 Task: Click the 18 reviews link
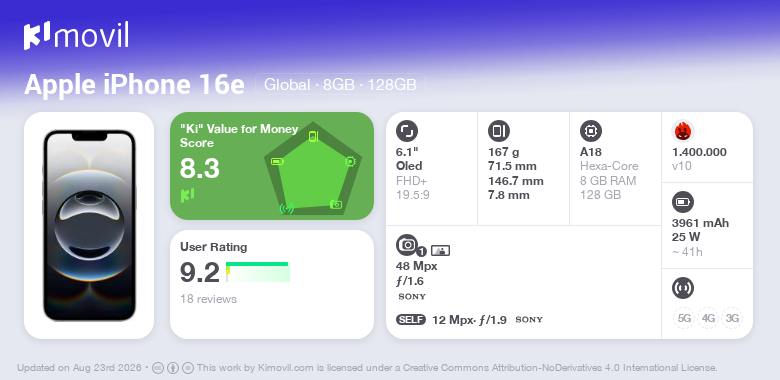click(x=208, y=299)
